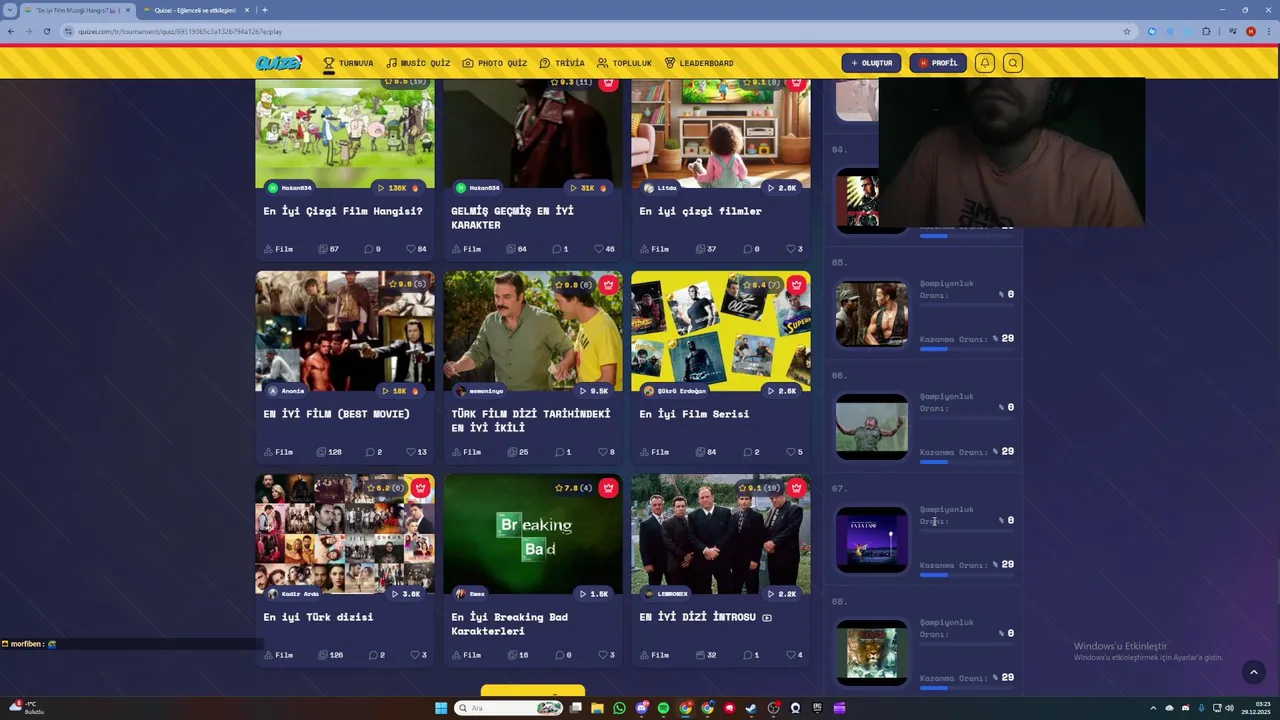
Task: Go to Music Quiz section
Action: pyautogui.click(x=419, y=63)
